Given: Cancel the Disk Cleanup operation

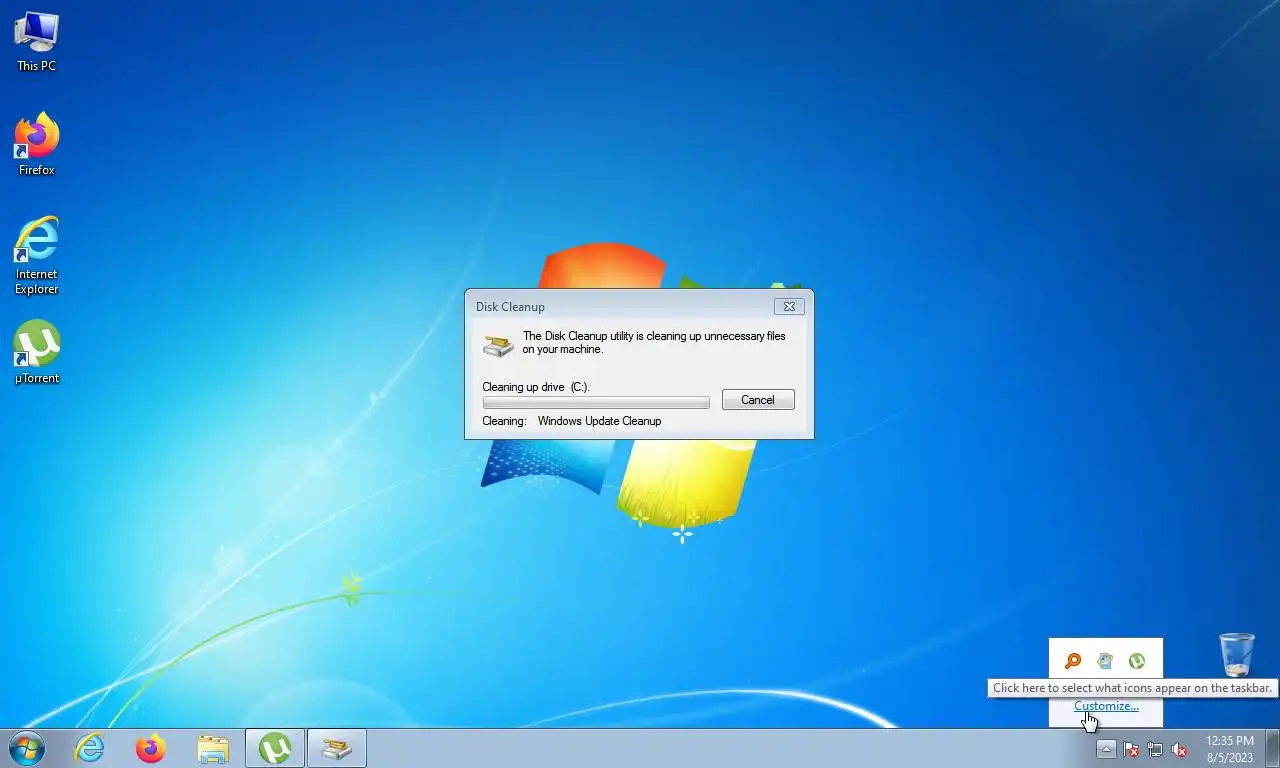Looking at the screenshot, I should coord(758,400).
